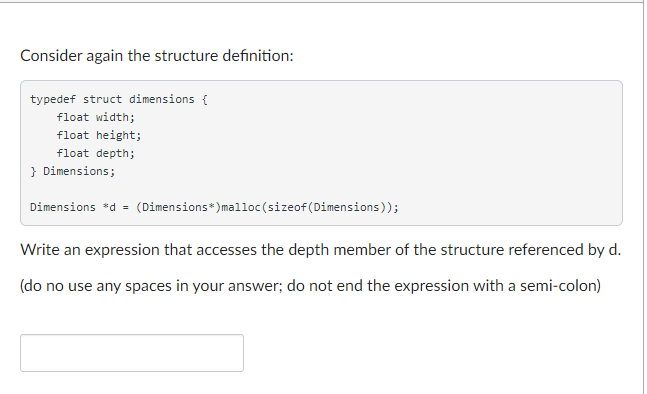Click the word 'depth' in the question sentence

pos(308,250)
